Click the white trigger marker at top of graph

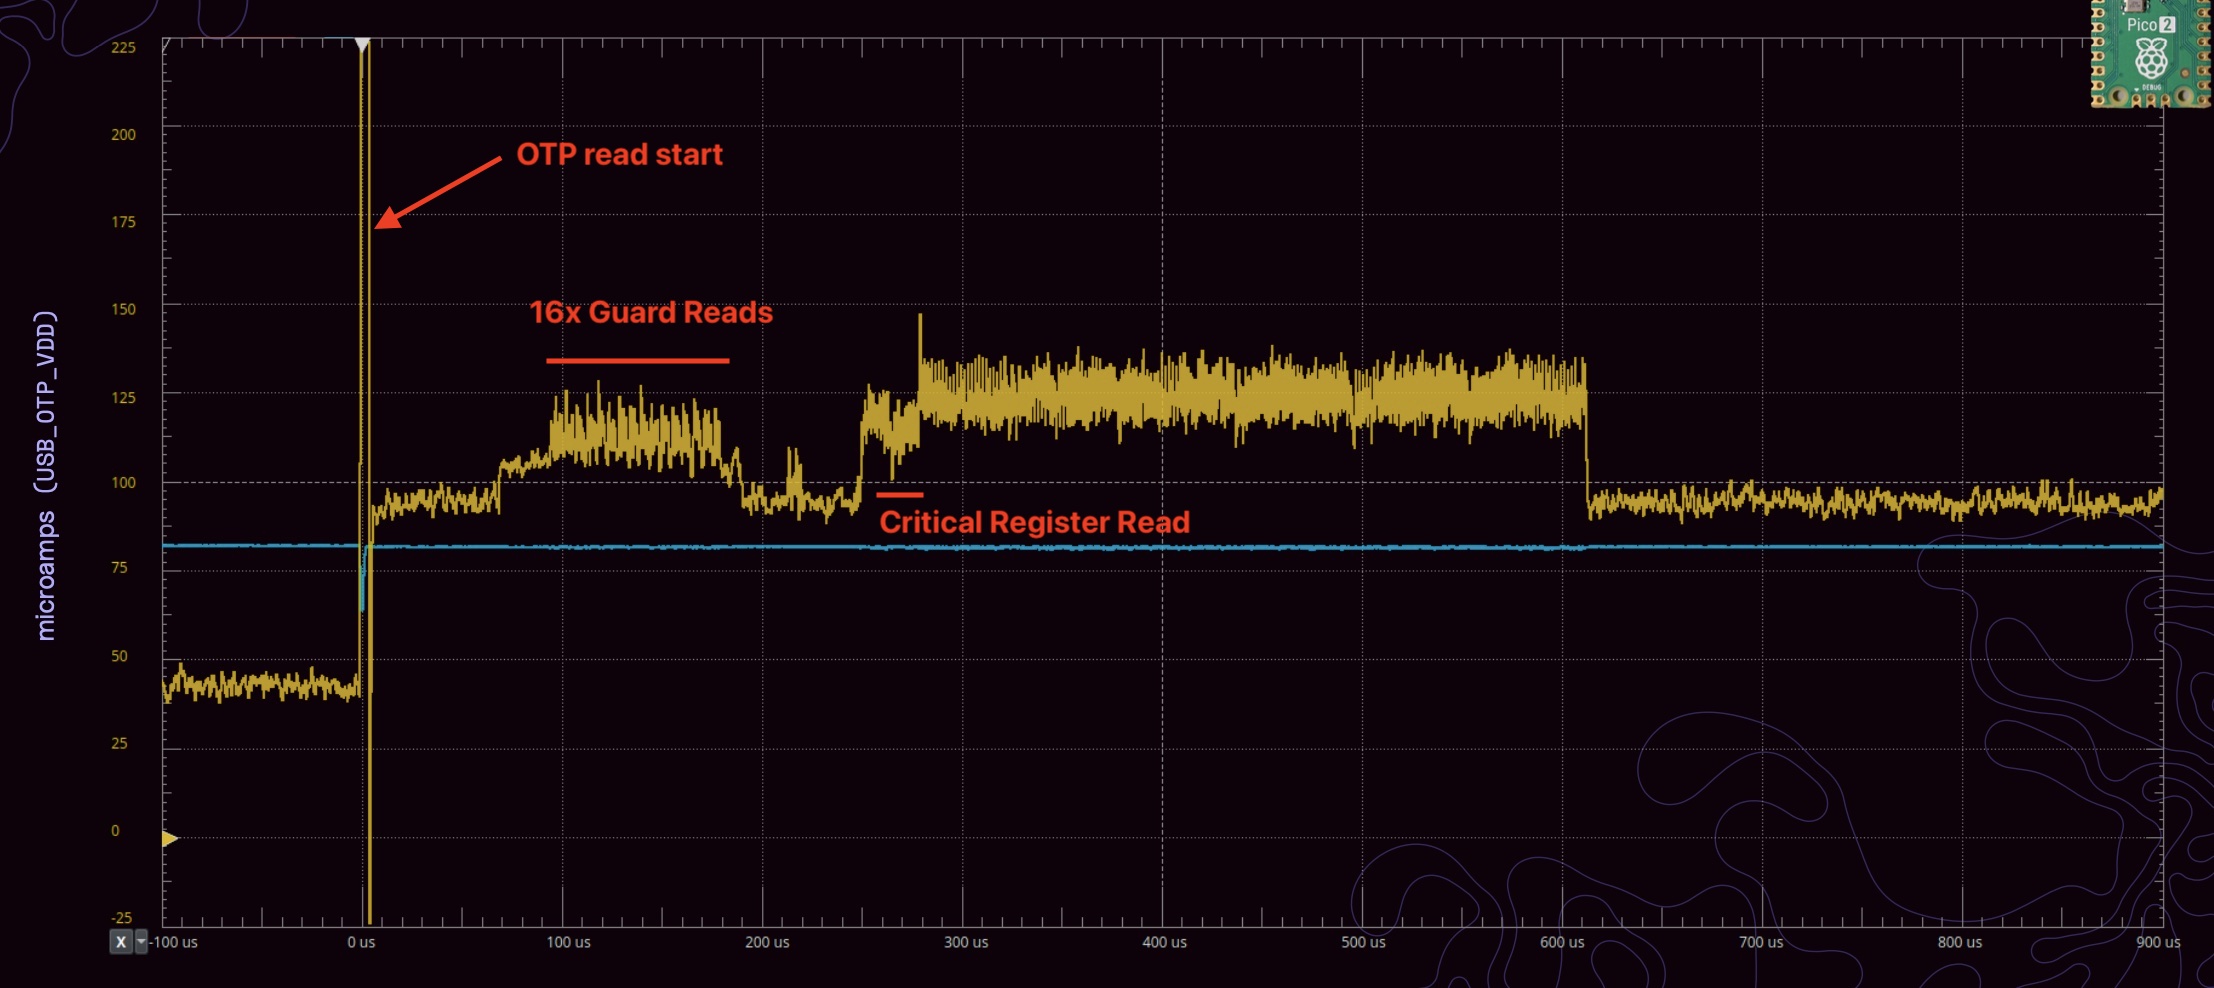362,44
